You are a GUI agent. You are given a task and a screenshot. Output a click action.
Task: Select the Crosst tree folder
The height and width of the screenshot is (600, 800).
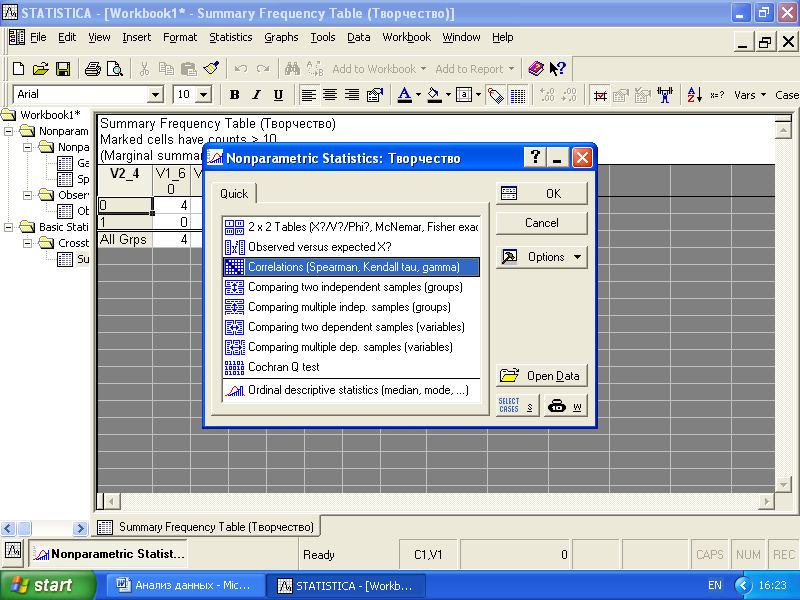point(64,243)
